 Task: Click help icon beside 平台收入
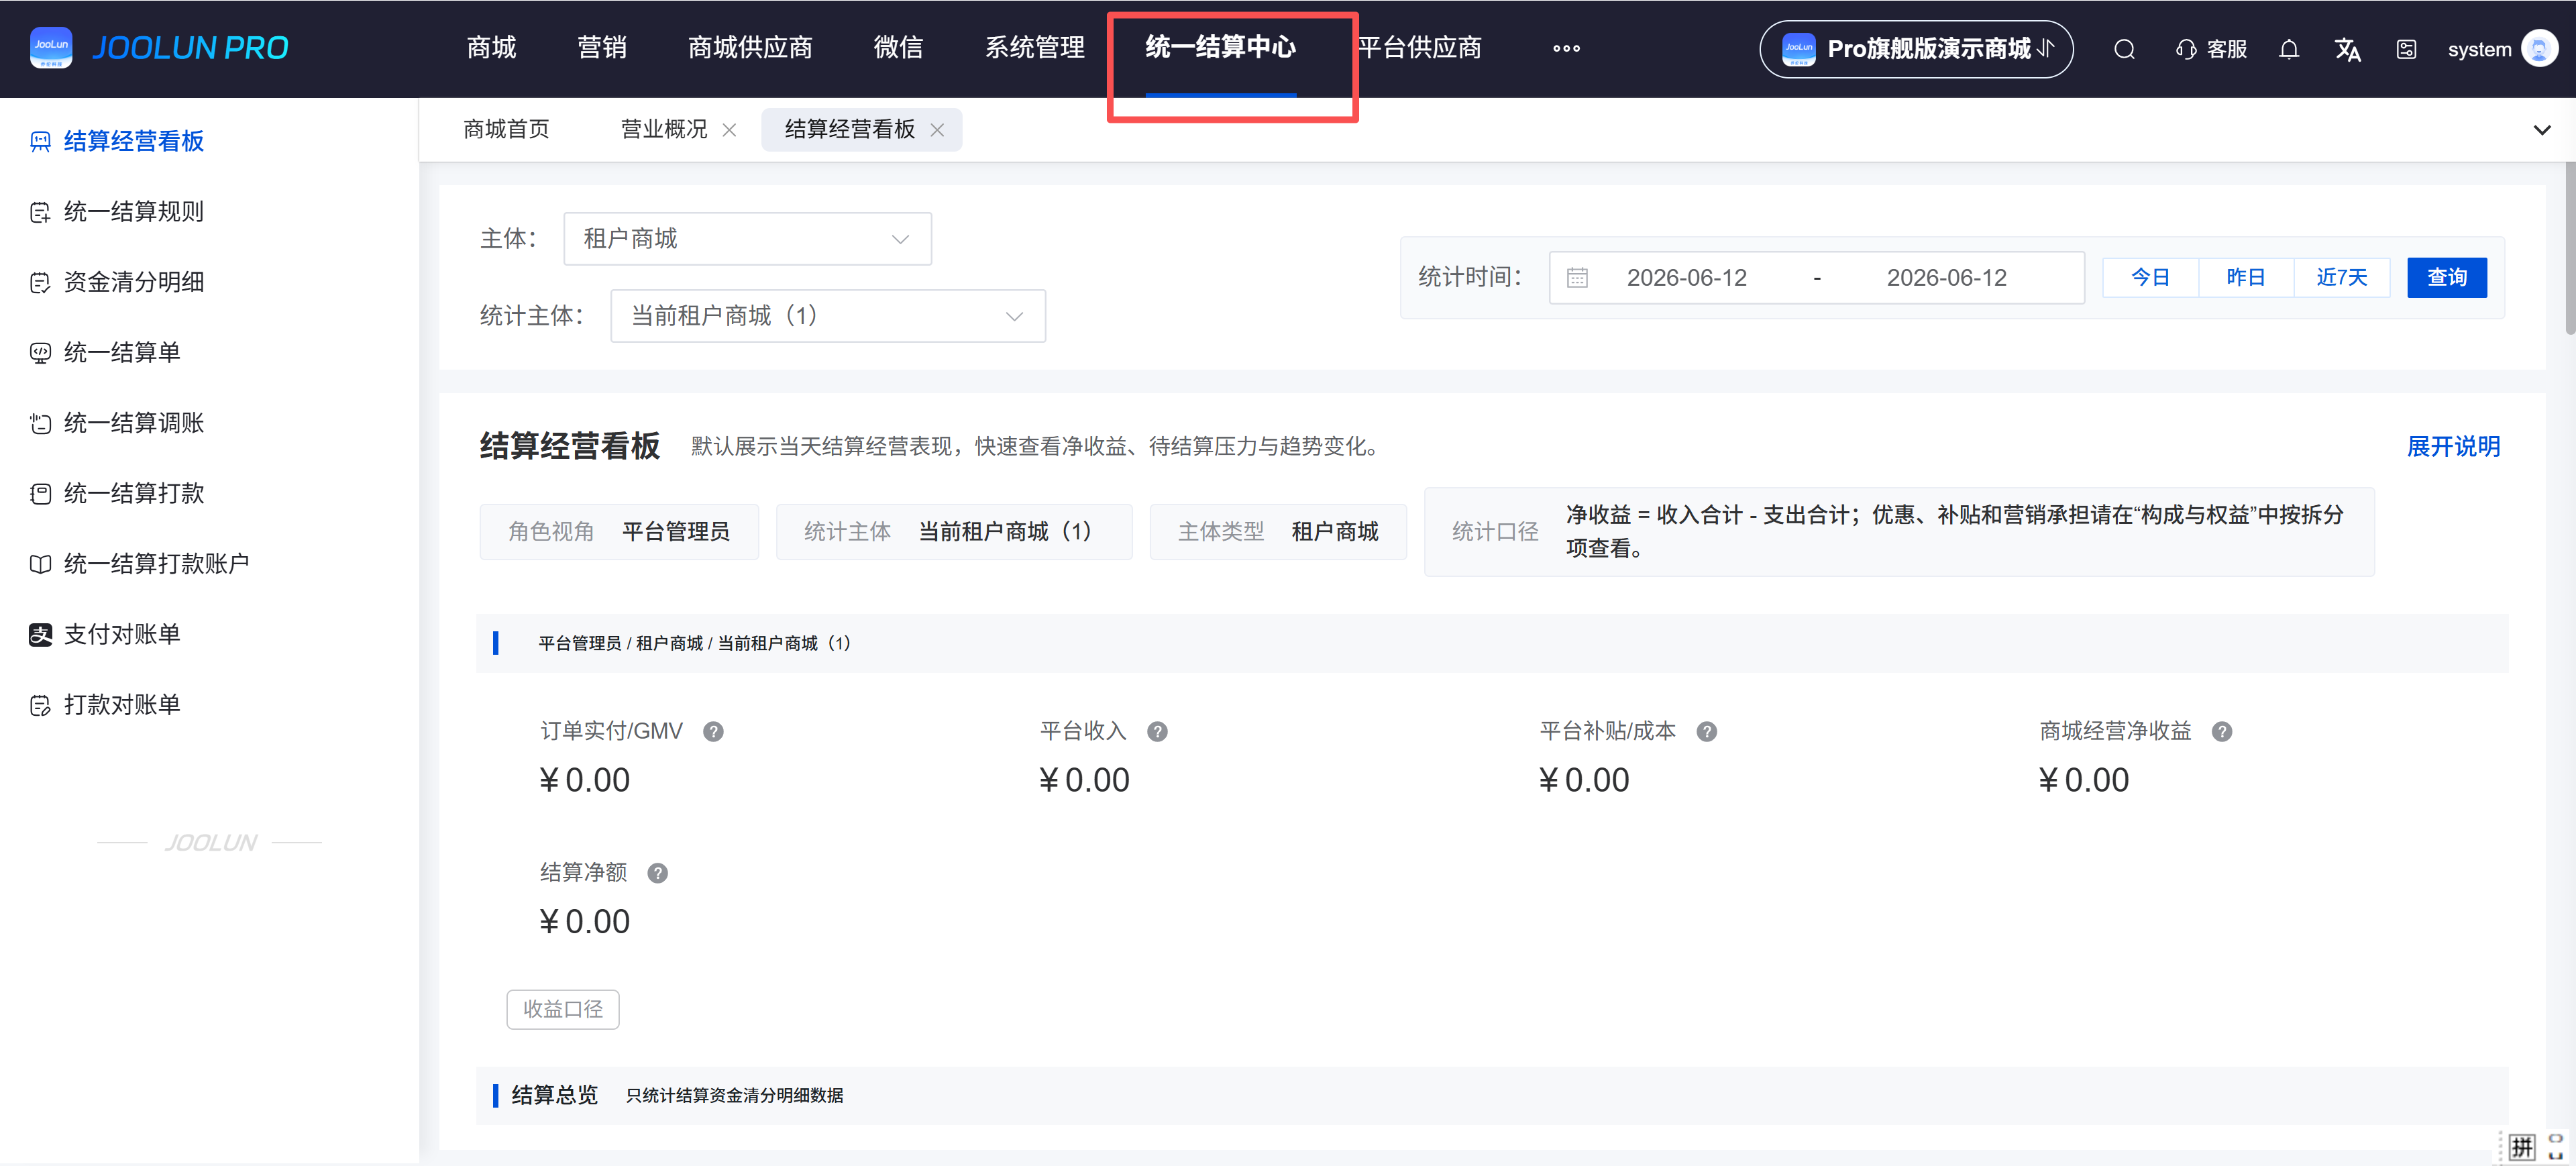[1157, 732]
